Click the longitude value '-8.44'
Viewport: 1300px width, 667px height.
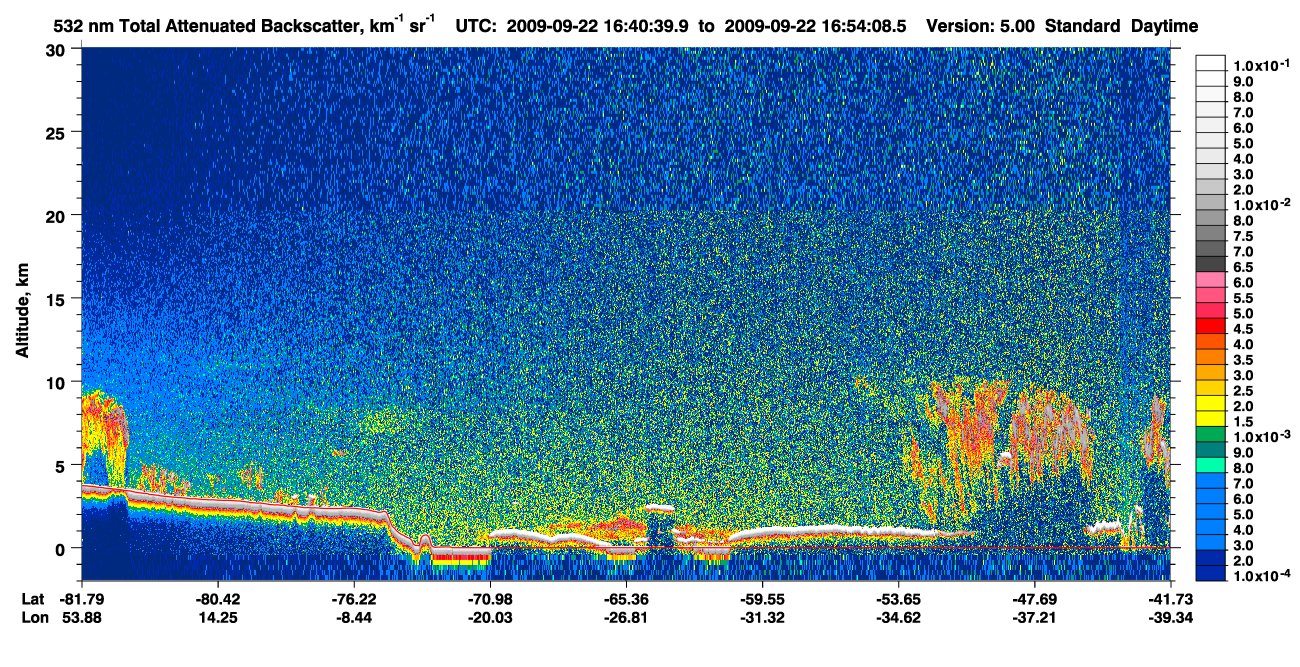pyautogui.click(x=353, y=618)
